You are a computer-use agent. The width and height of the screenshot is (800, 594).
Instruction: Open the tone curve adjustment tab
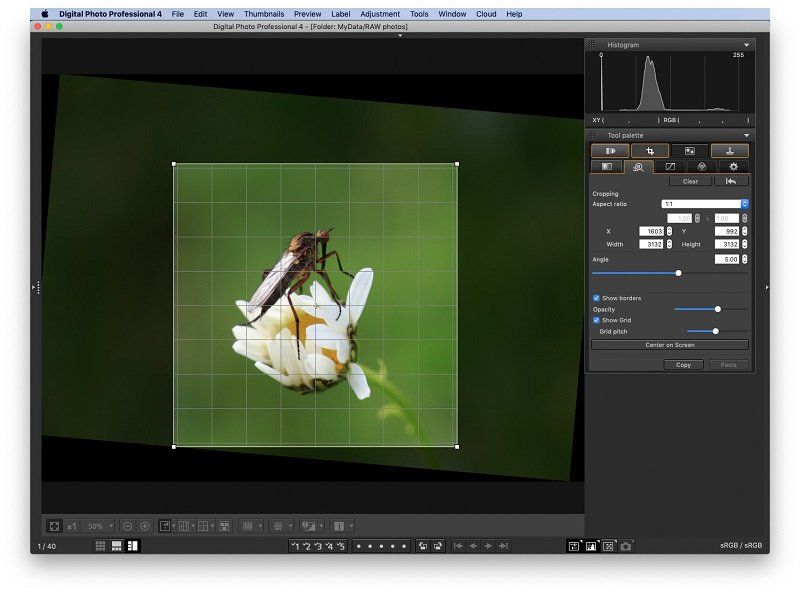(671, 166)
